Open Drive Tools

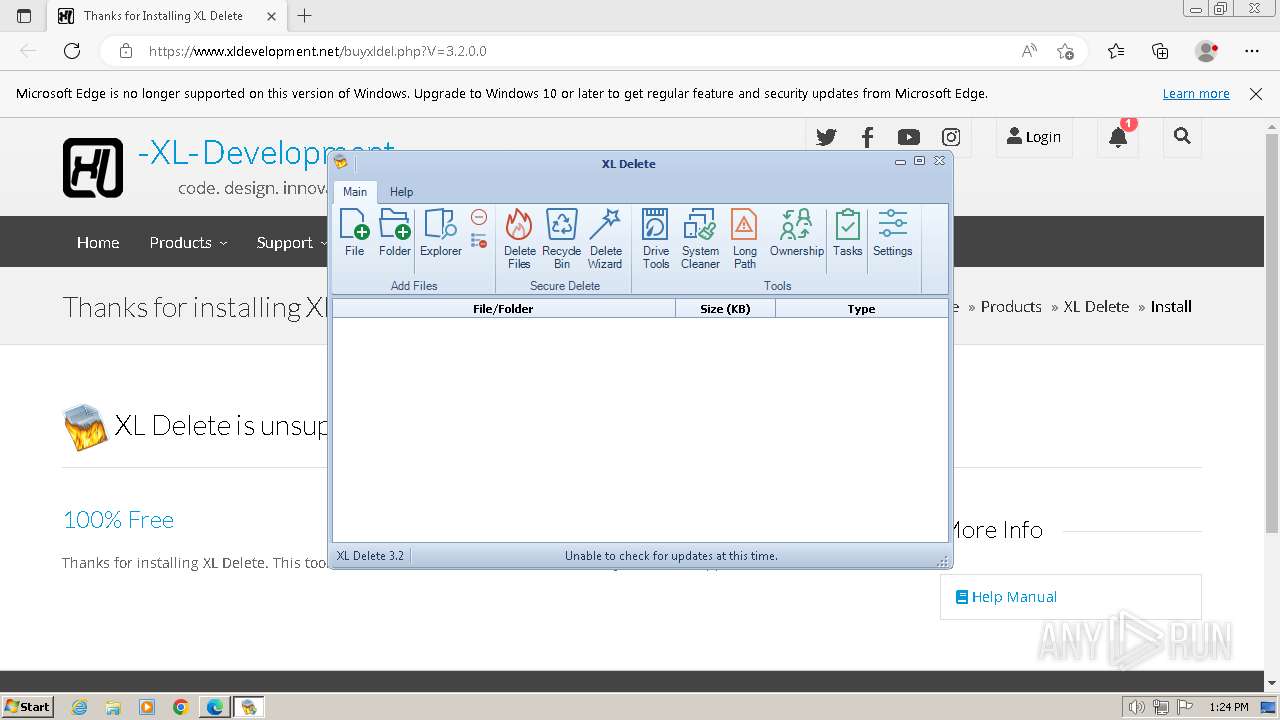tap(656, 239)
